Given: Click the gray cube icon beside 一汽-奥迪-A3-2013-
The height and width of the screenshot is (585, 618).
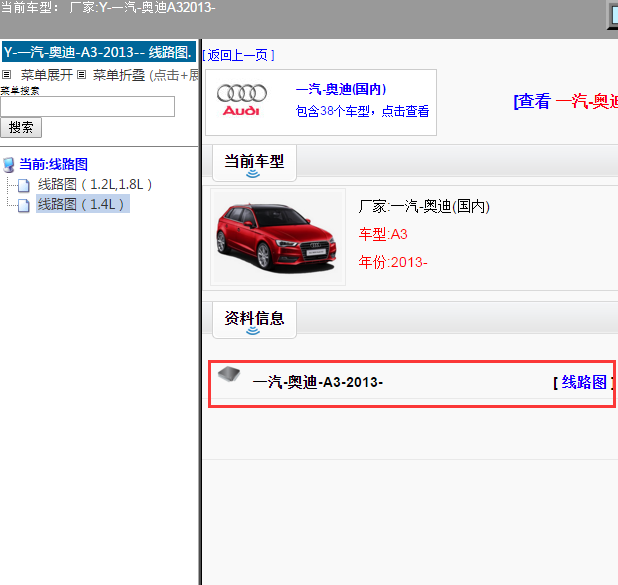Looking at the screenshot, I should [229, 374].
